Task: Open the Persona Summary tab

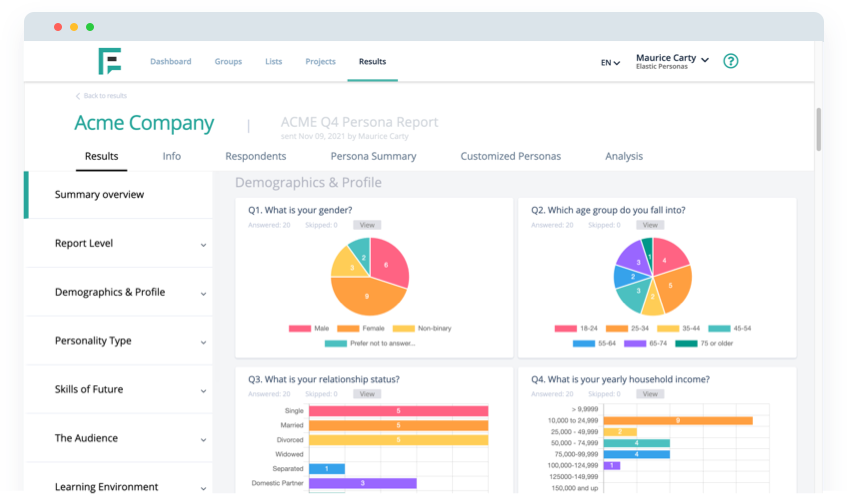Action: (x=373, y=156)
